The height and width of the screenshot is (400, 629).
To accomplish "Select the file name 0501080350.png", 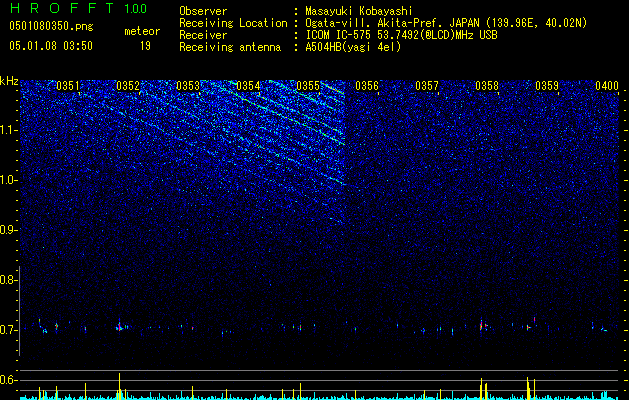I will pos(51,26).
